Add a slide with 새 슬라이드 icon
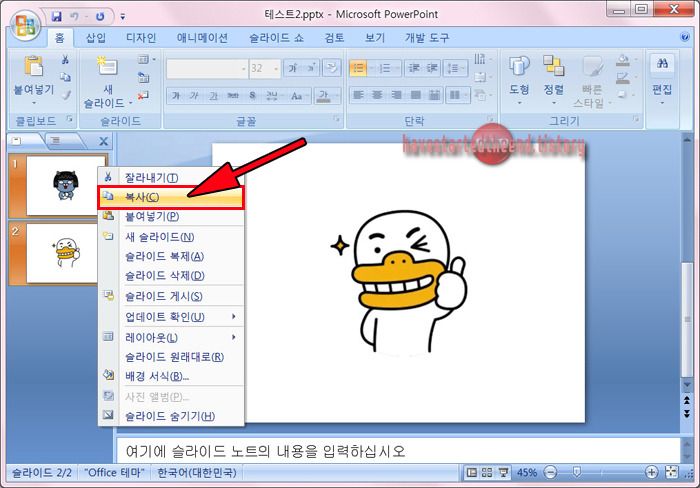This screenshot has width=700, height=488. pos(107,66)
